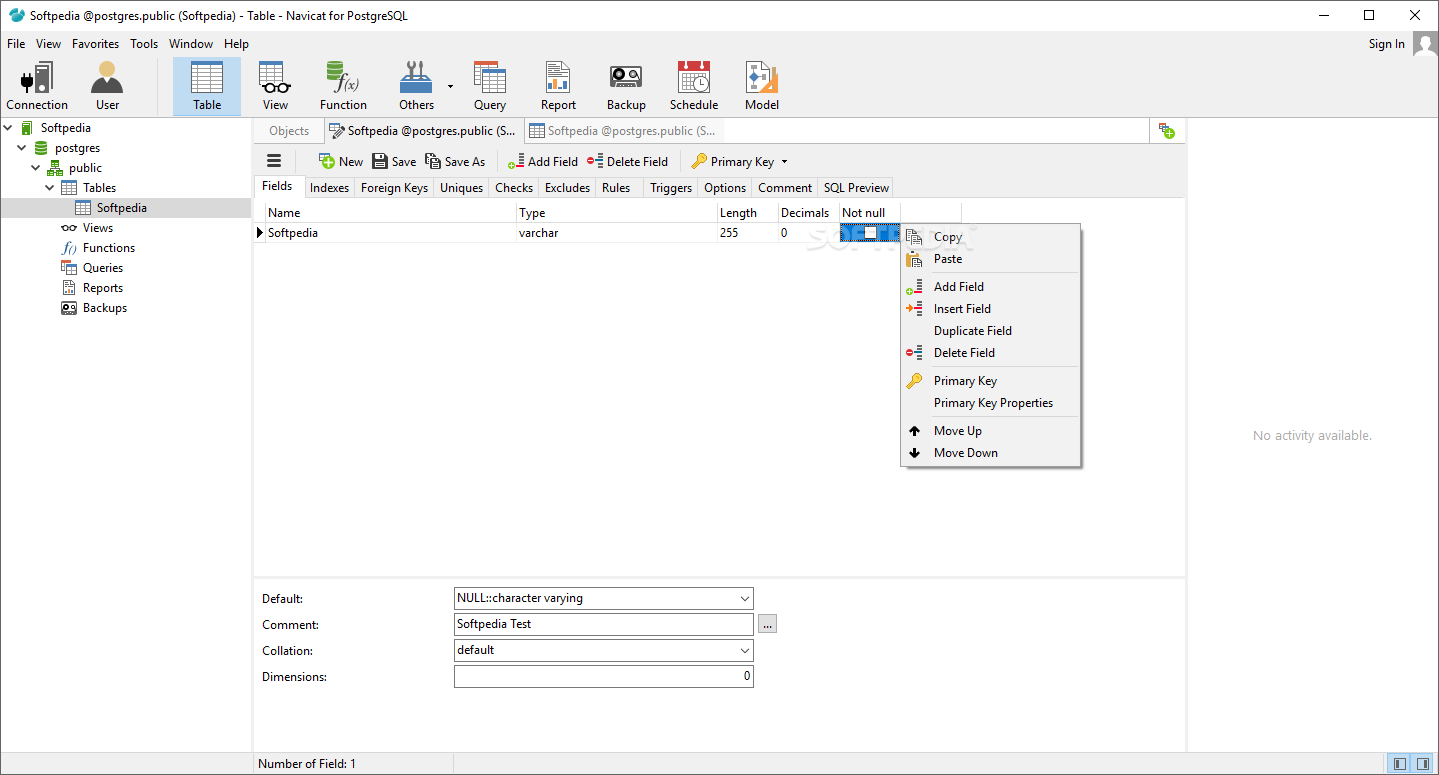This screenshot has height=775, width=1439.
Task: Open the View objects toolbar icon
Action: pos(275,86)
